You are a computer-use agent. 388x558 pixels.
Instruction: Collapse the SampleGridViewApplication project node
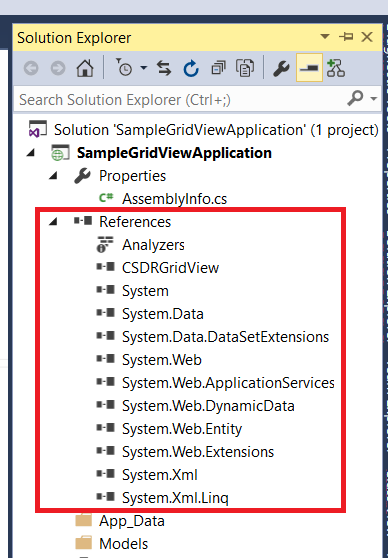[x=31, y=153]
